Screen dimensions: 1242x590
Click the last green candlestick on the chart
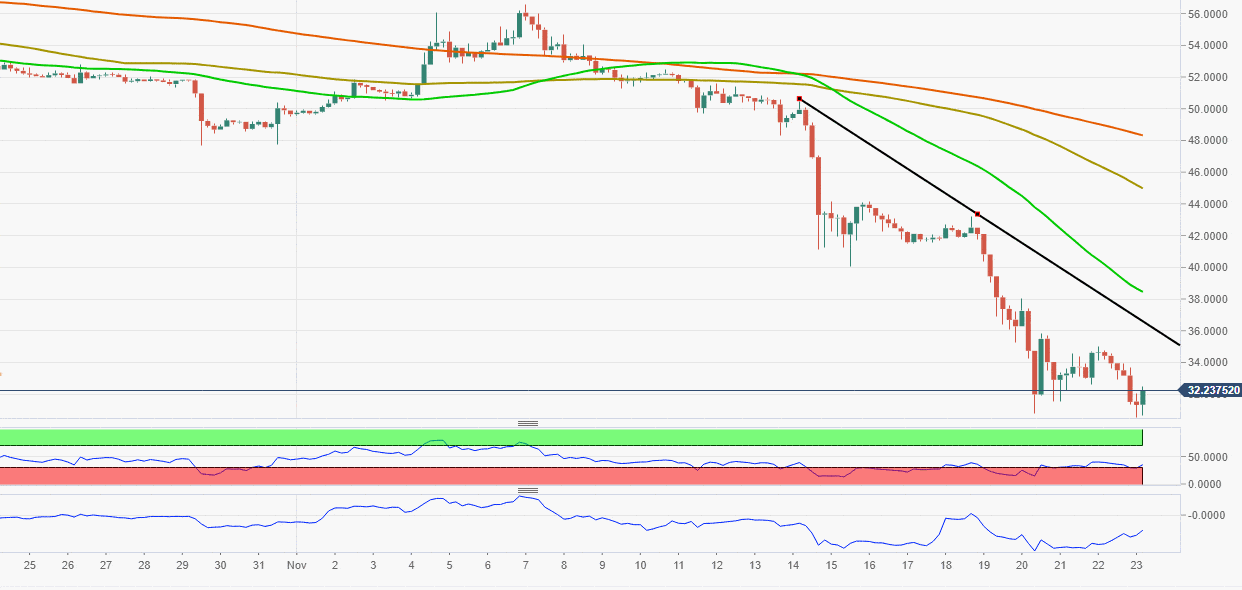(x=1143, y=397)
